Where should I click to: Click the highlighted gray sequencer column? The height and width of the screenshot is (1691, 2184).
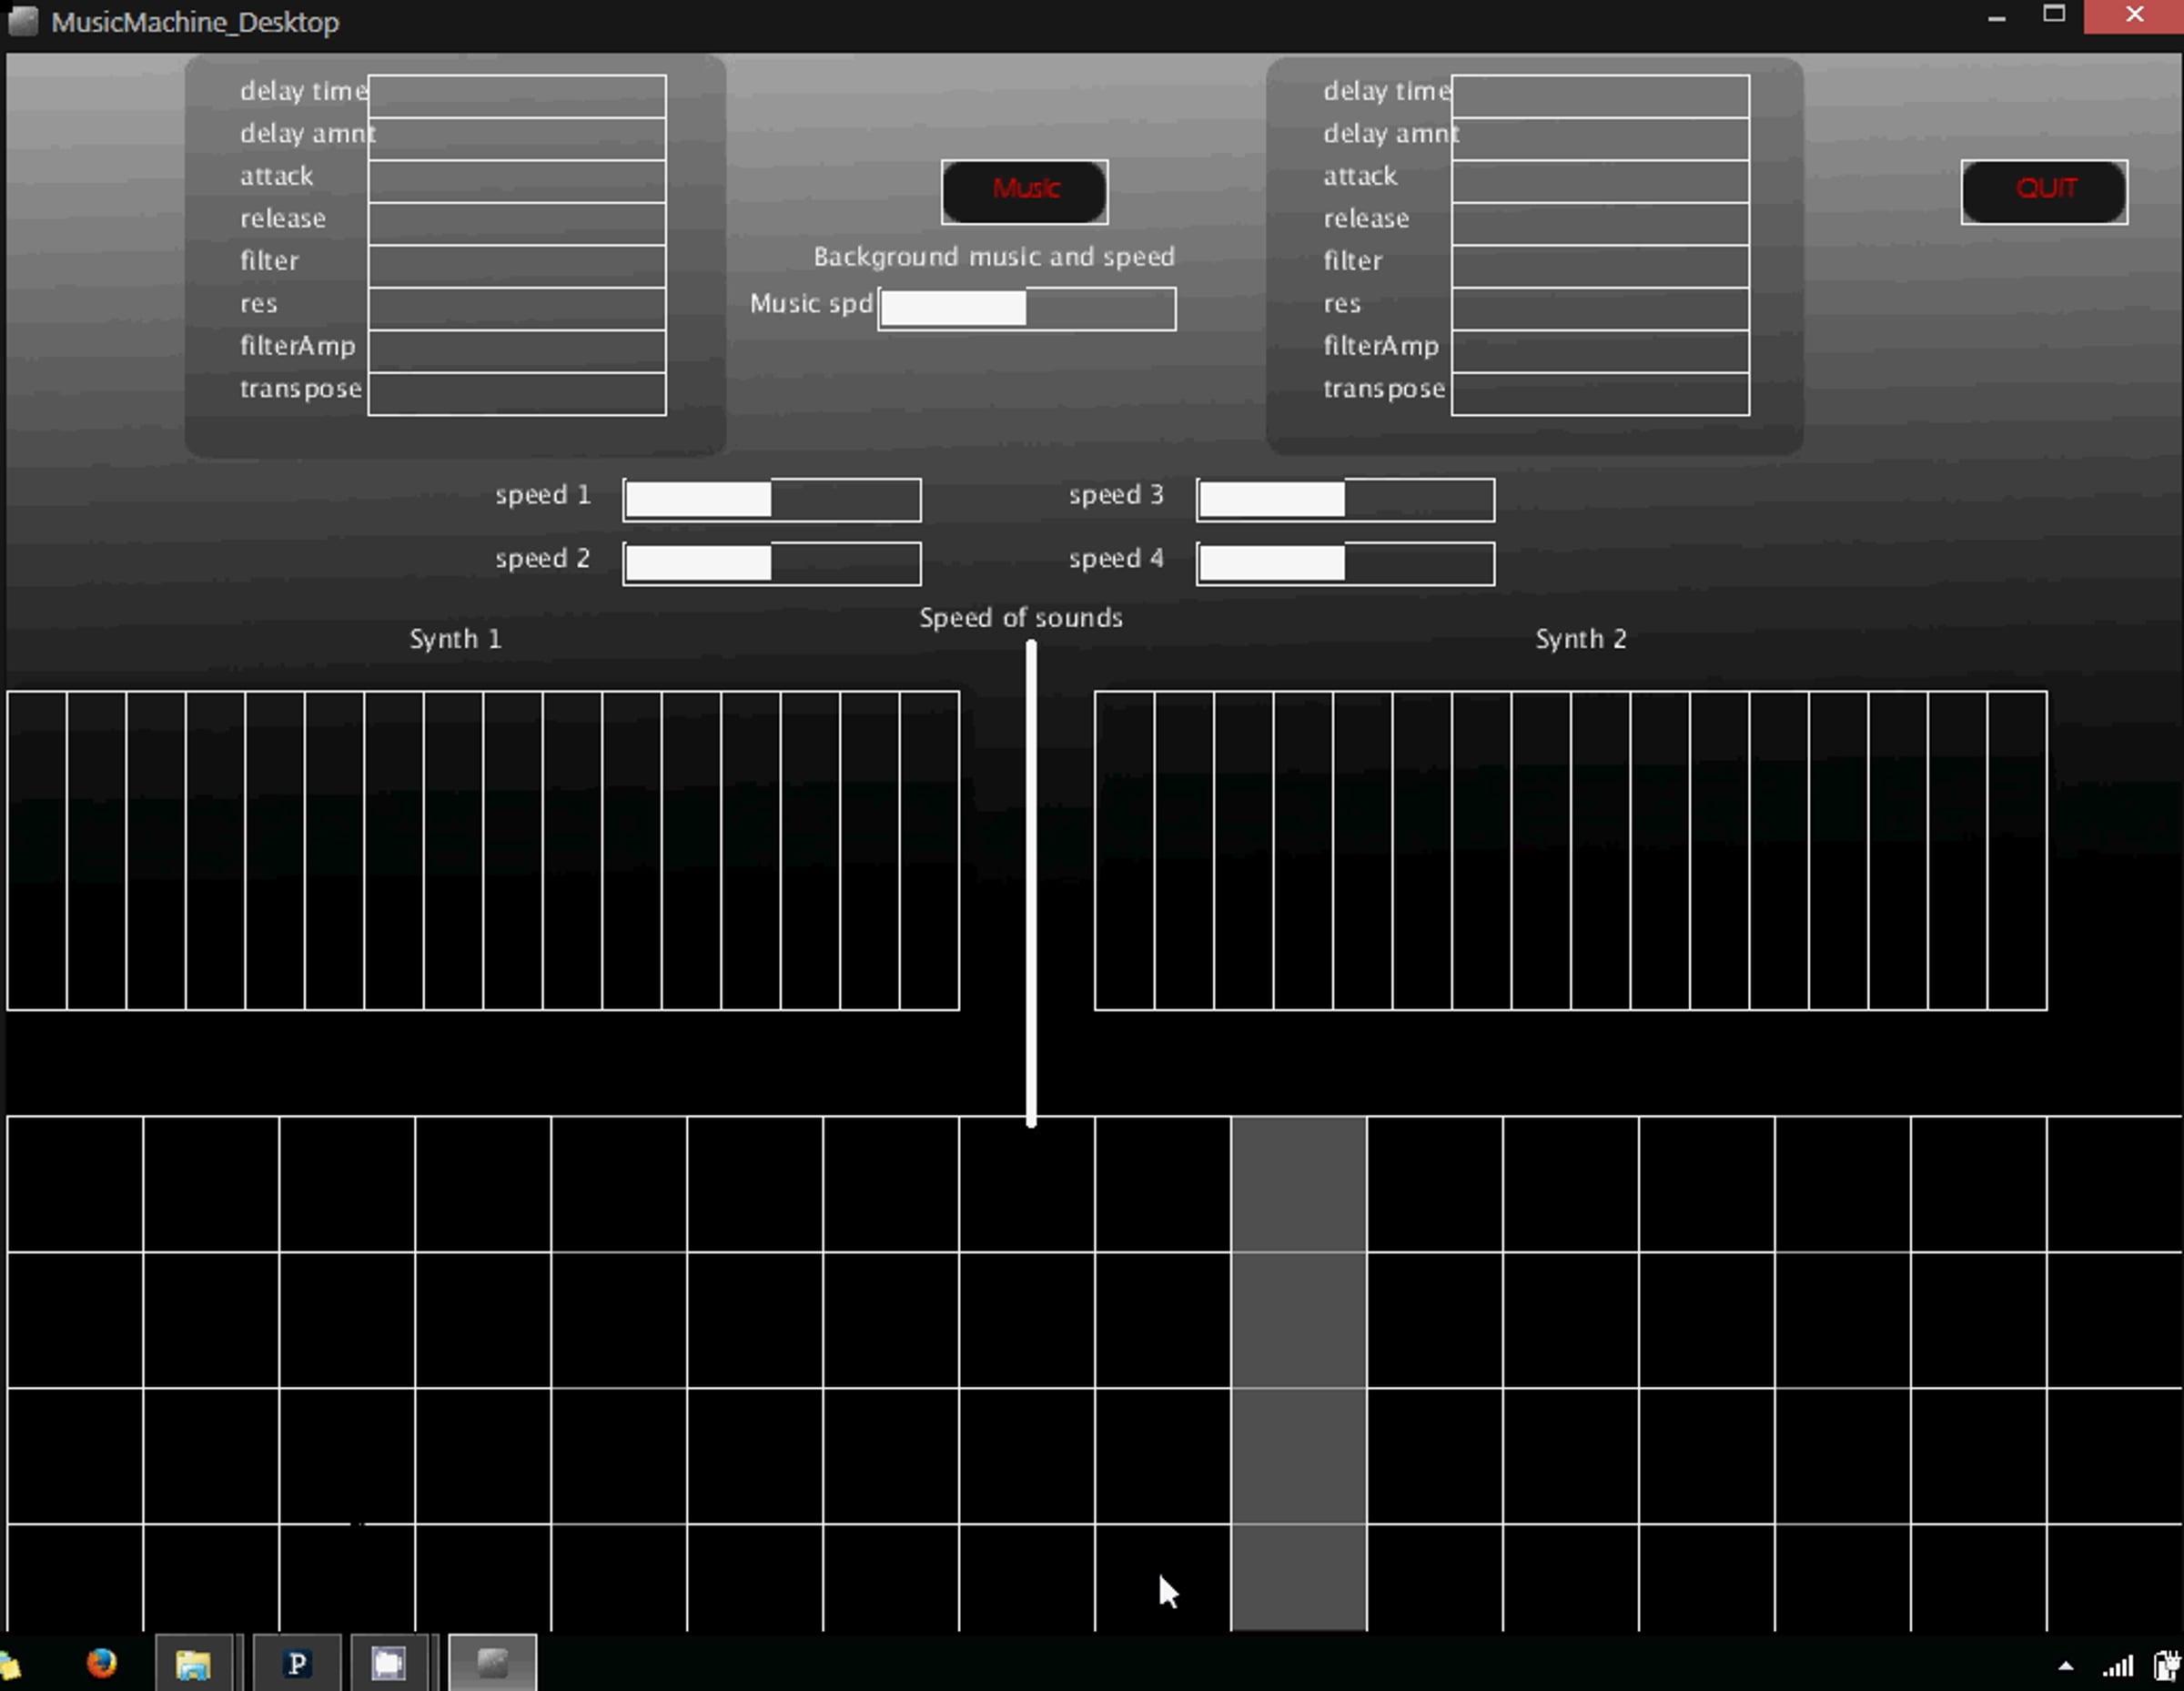[1298, 1320]
